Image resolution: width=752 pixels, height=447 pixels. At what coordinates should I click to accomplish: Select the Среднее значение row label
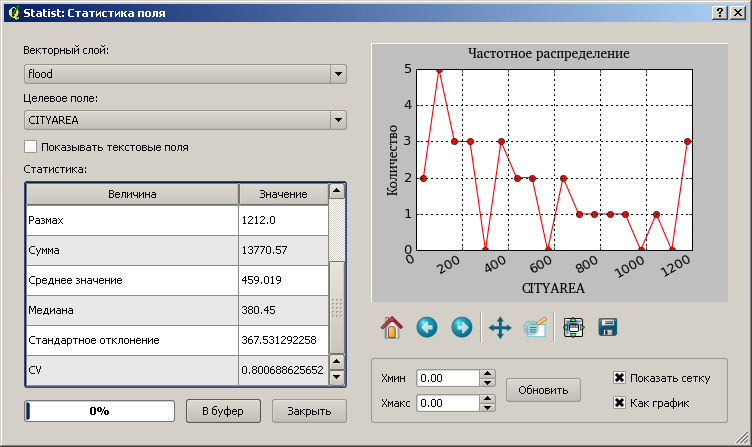(132, 280)
